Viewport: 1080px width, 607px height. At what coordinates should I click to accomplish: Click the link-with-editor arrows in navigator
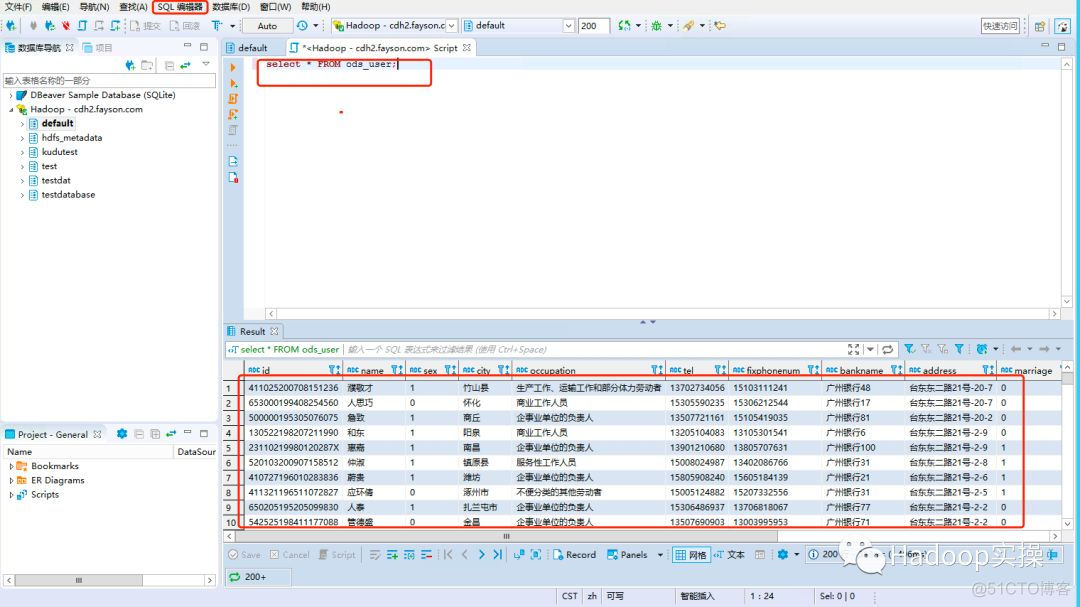(185, 65)
